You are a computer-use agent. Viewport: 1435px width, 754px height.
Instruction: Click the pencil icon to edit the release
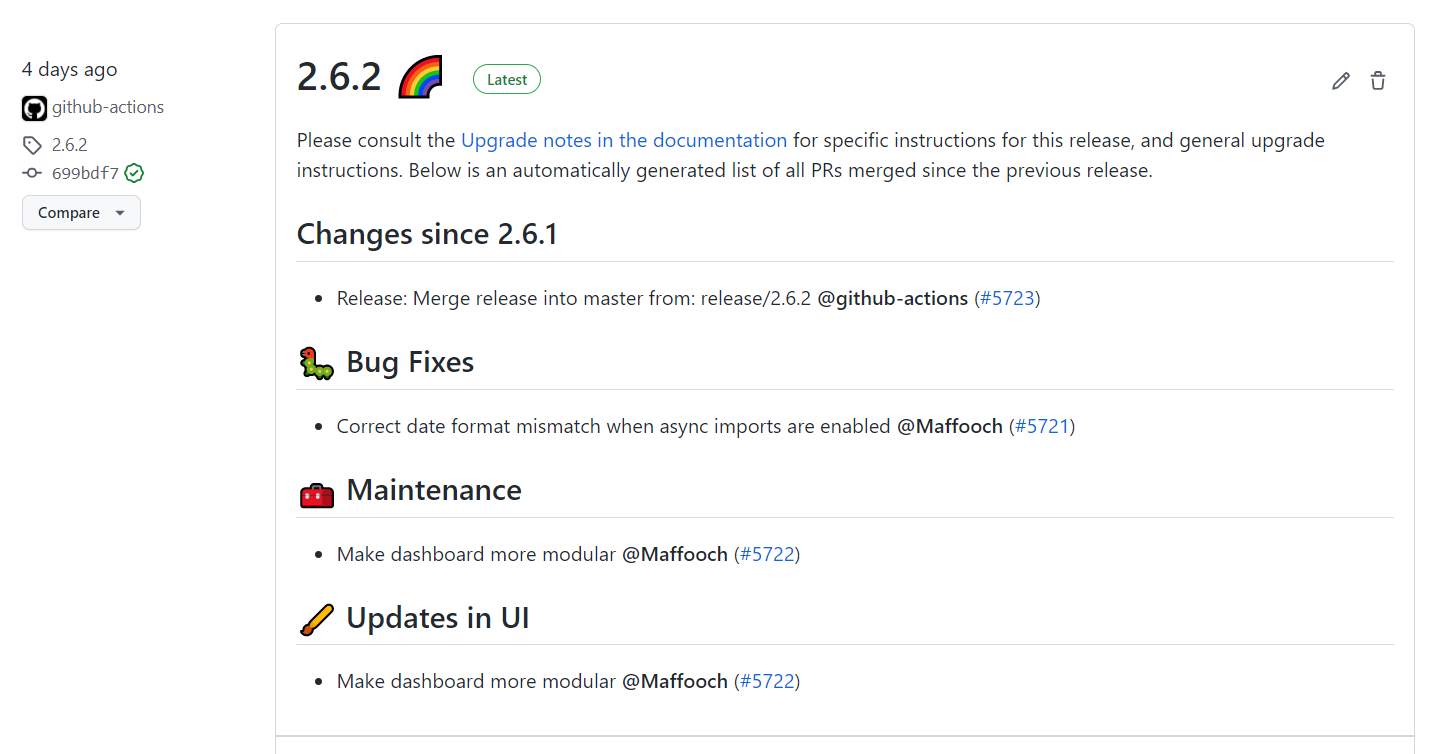point(1340,80)
